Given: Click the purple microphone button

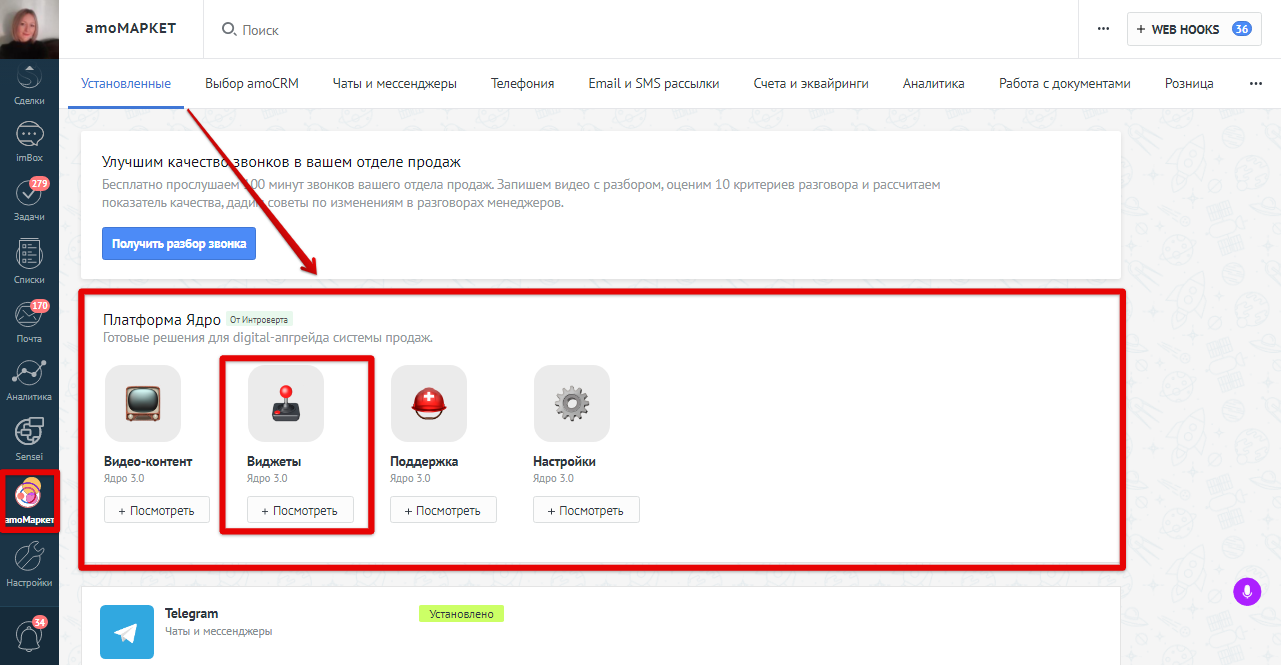Looking at the screenshot, I should tap(1246, 591).
